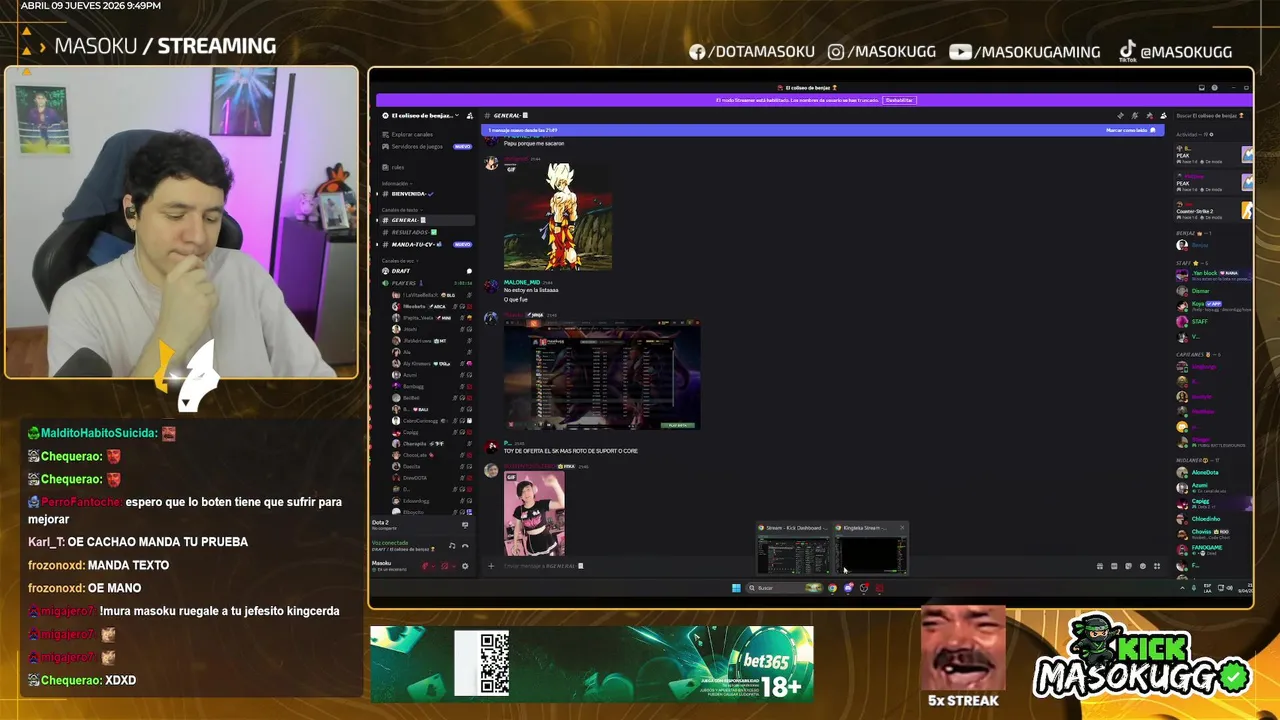Collapse the Canales de texto category
The image size is (1280, 720).
(x=402, y=210)
